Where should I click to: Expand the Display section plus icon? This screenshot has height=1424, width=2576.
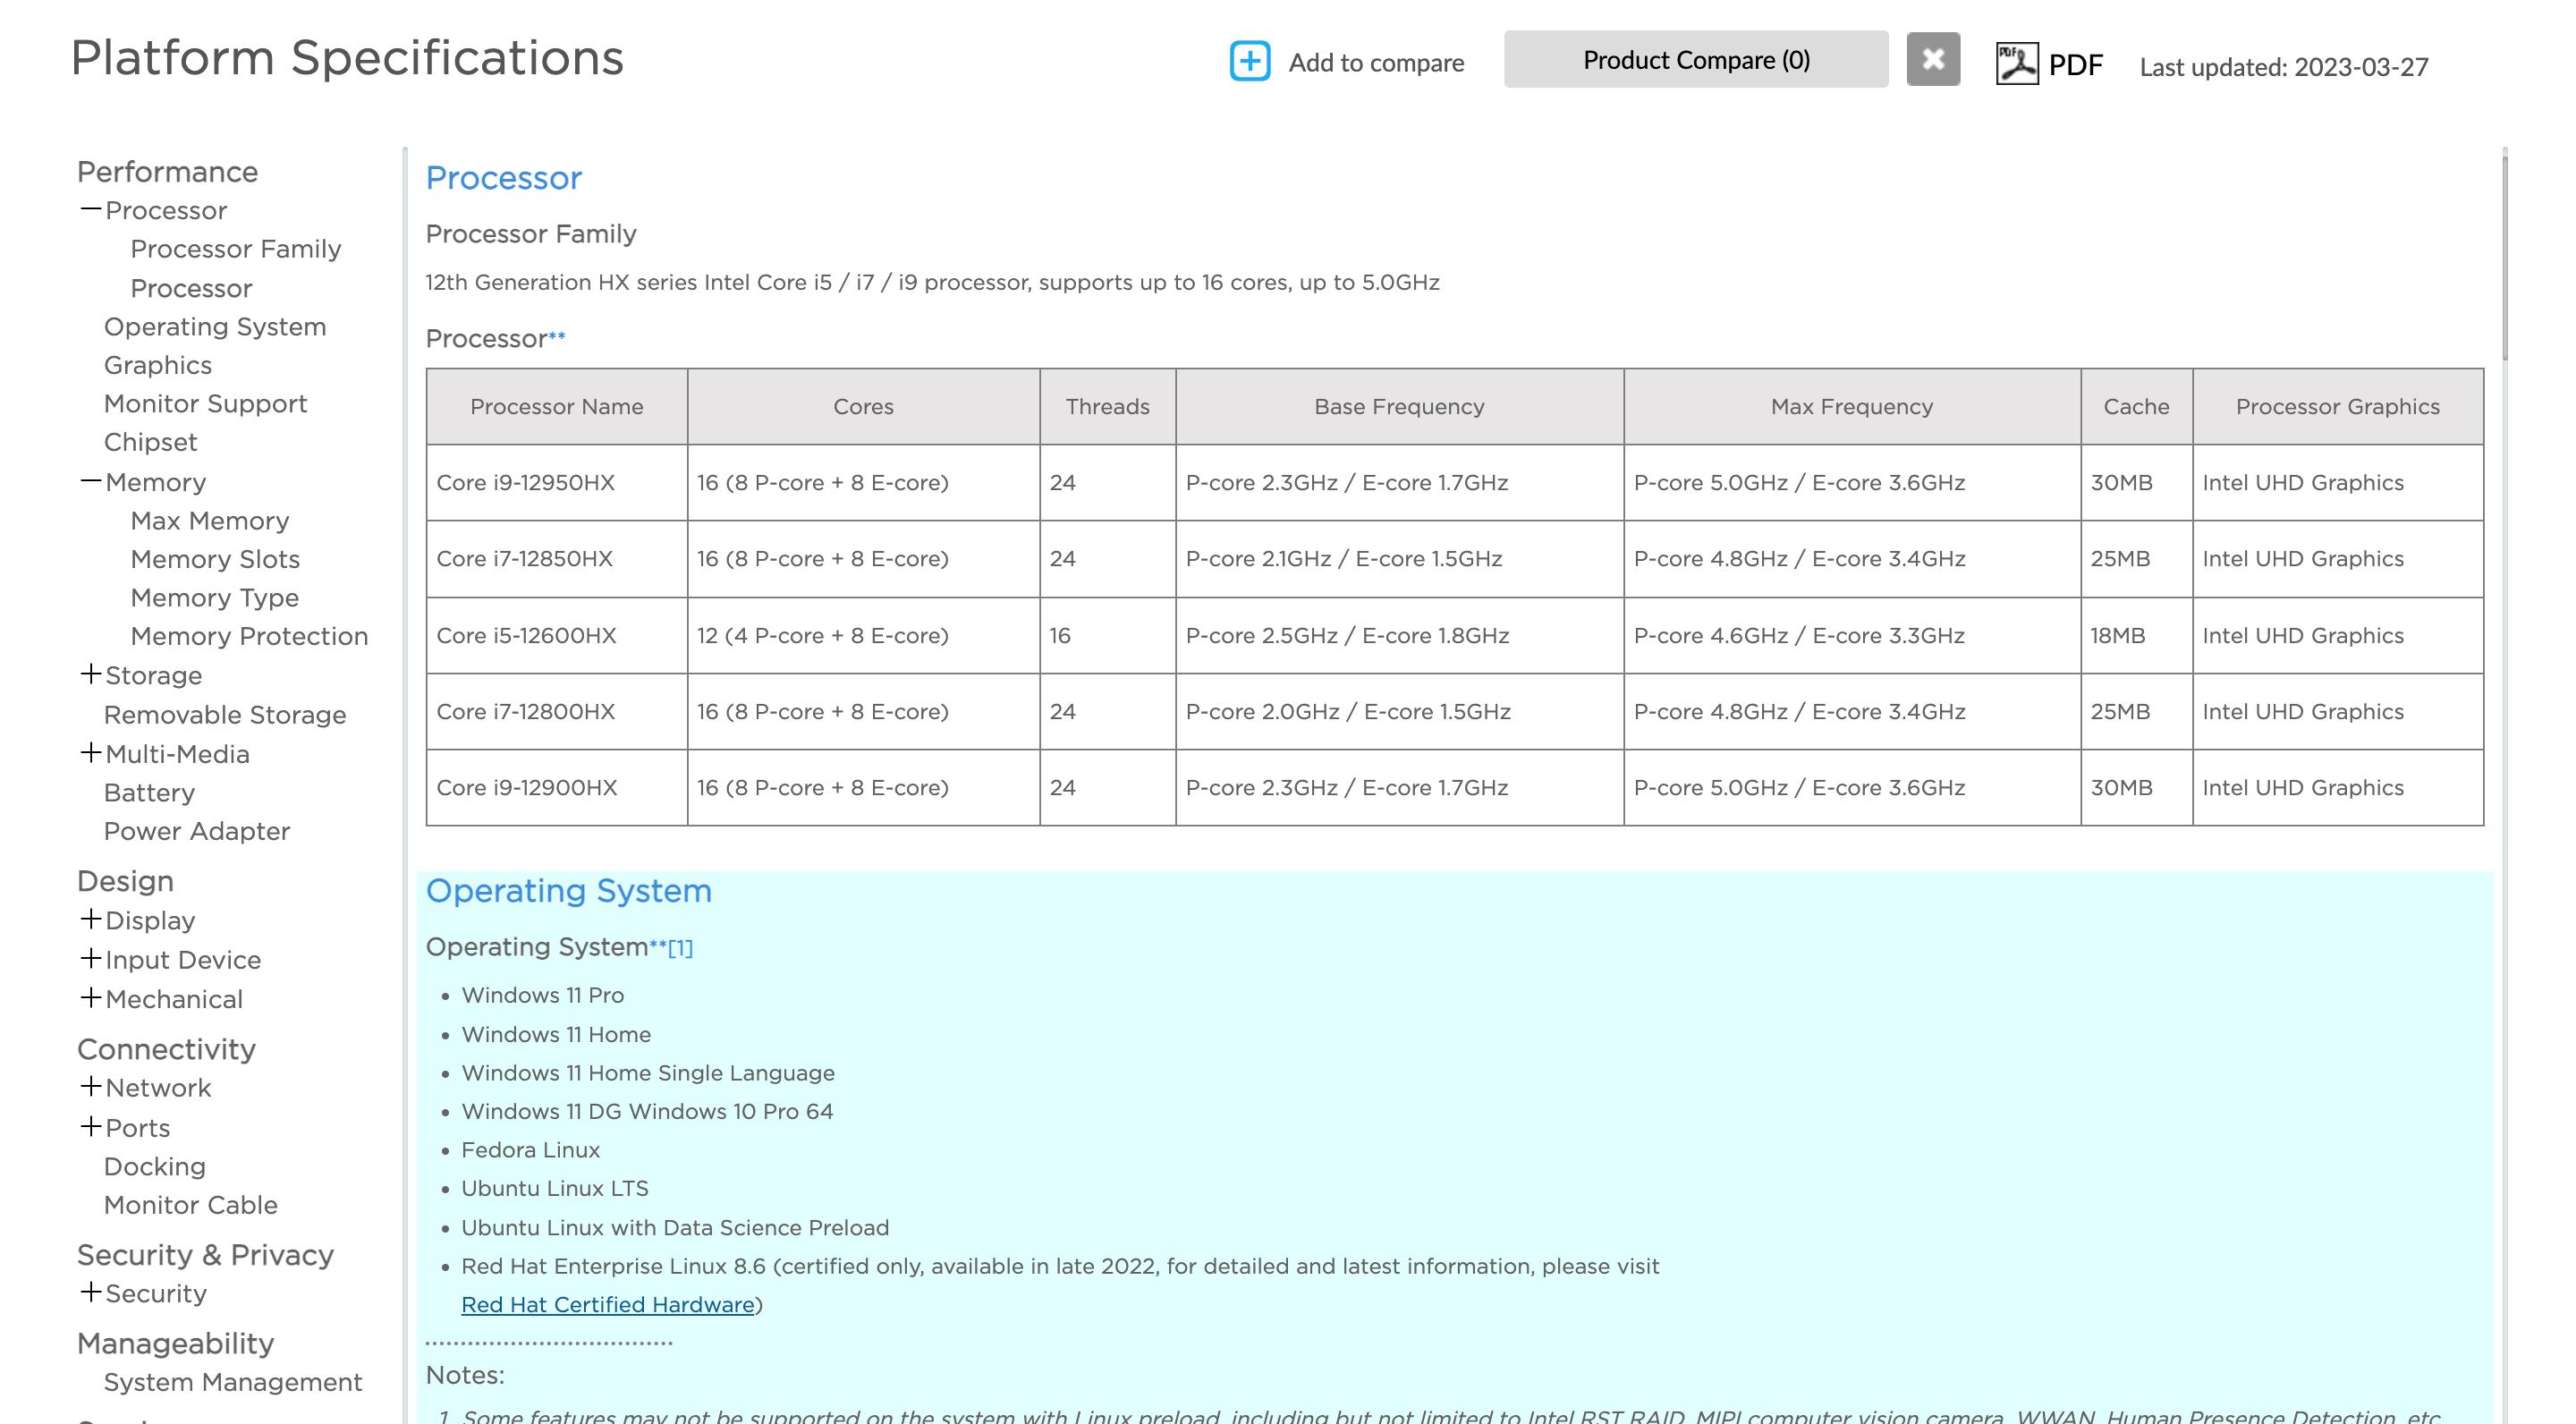coord(91,919)
